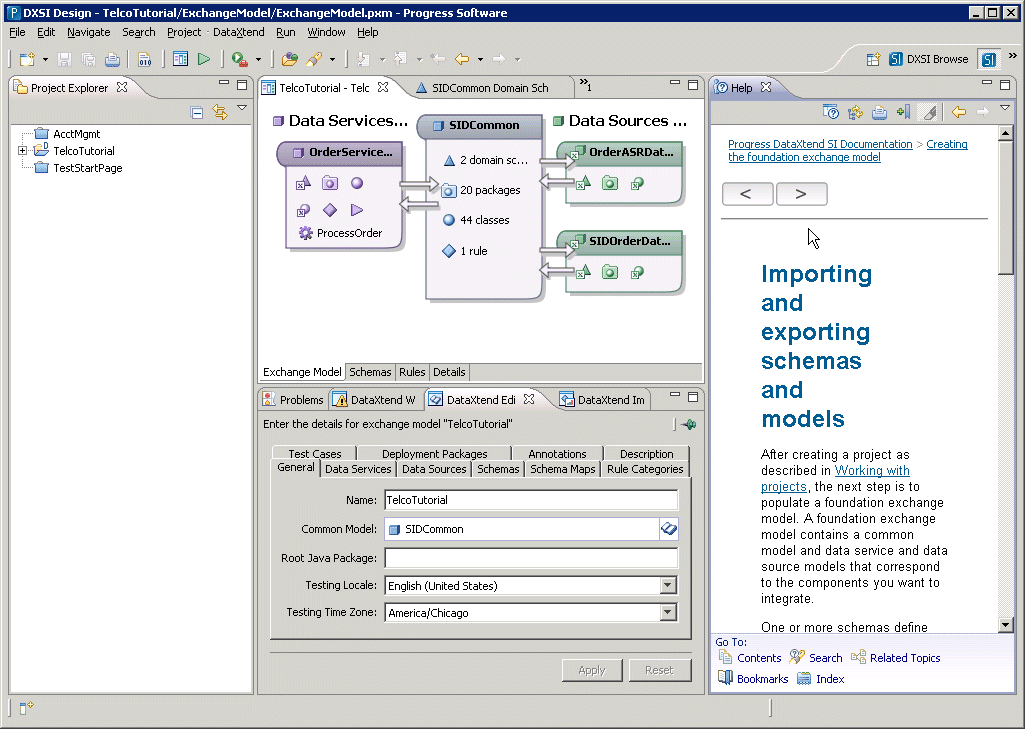
Task: Click the Print icon in main toolbar
Action: tap(112, 59)
